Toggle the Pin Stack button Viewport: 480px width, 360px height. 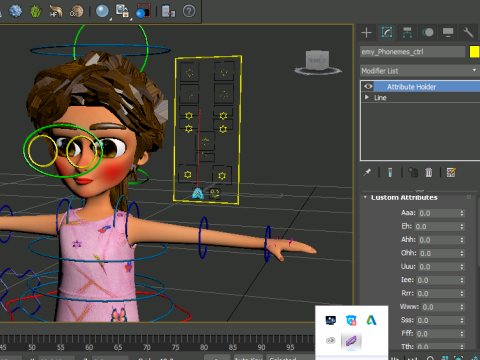click(367, 172)
